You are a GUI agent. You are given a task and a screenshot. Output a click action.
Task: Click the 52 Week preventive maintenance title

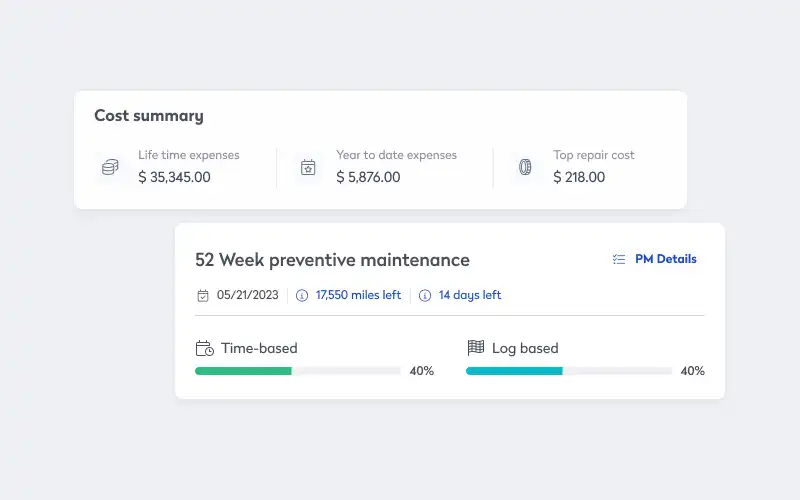tap(332, 260)
